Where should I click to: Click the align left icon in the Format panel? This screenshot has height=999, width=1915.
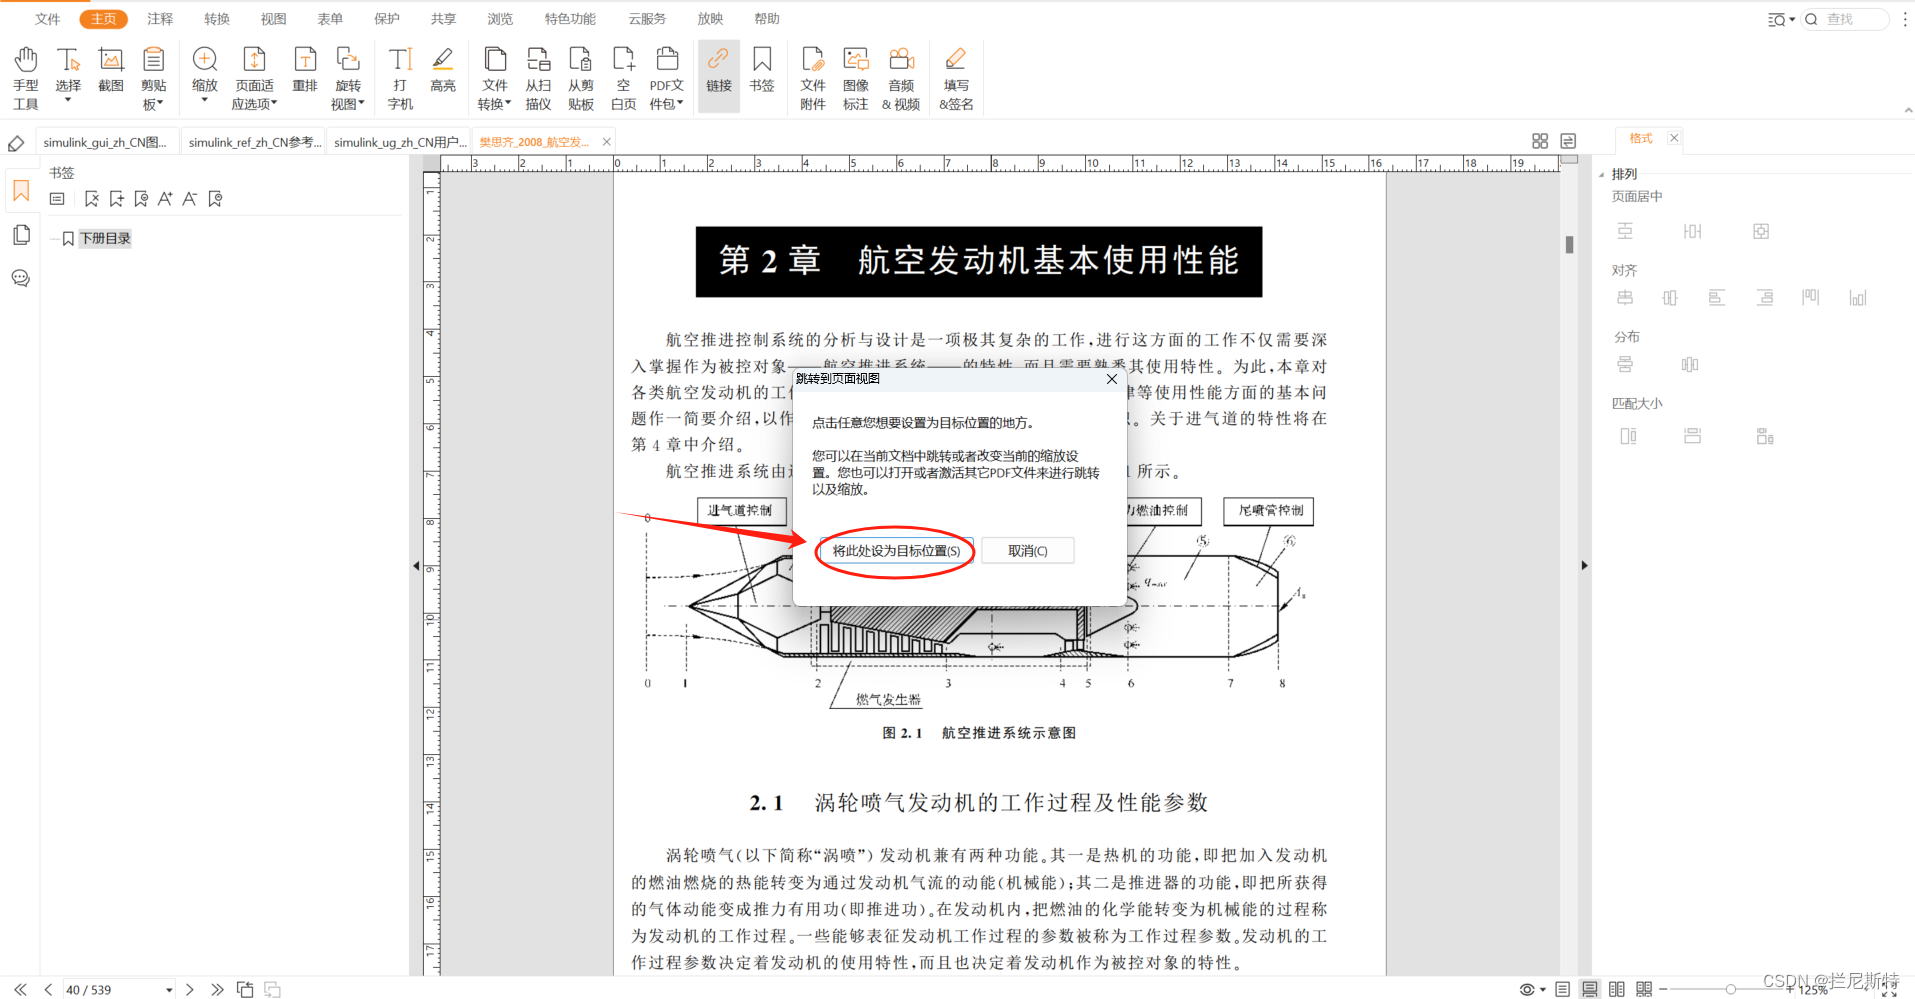(1717, 298)
